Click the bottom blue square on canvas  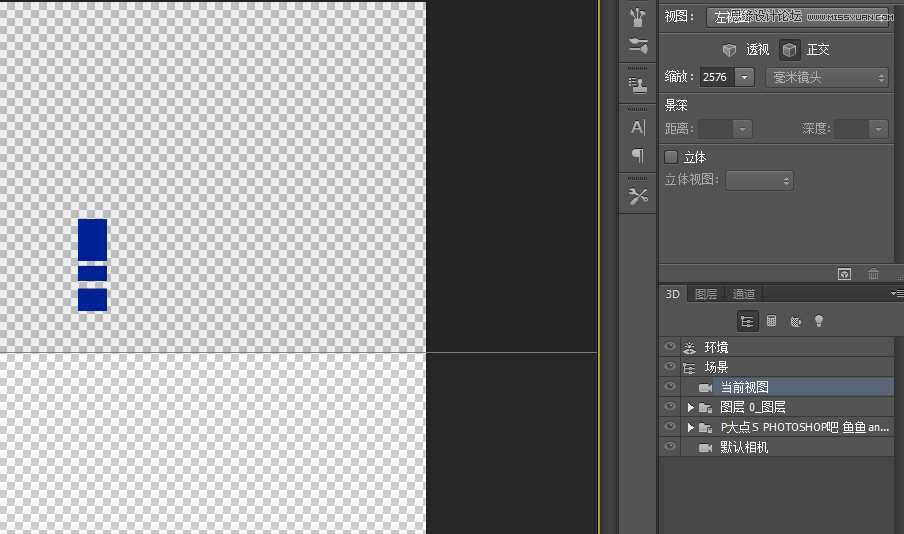92,300
